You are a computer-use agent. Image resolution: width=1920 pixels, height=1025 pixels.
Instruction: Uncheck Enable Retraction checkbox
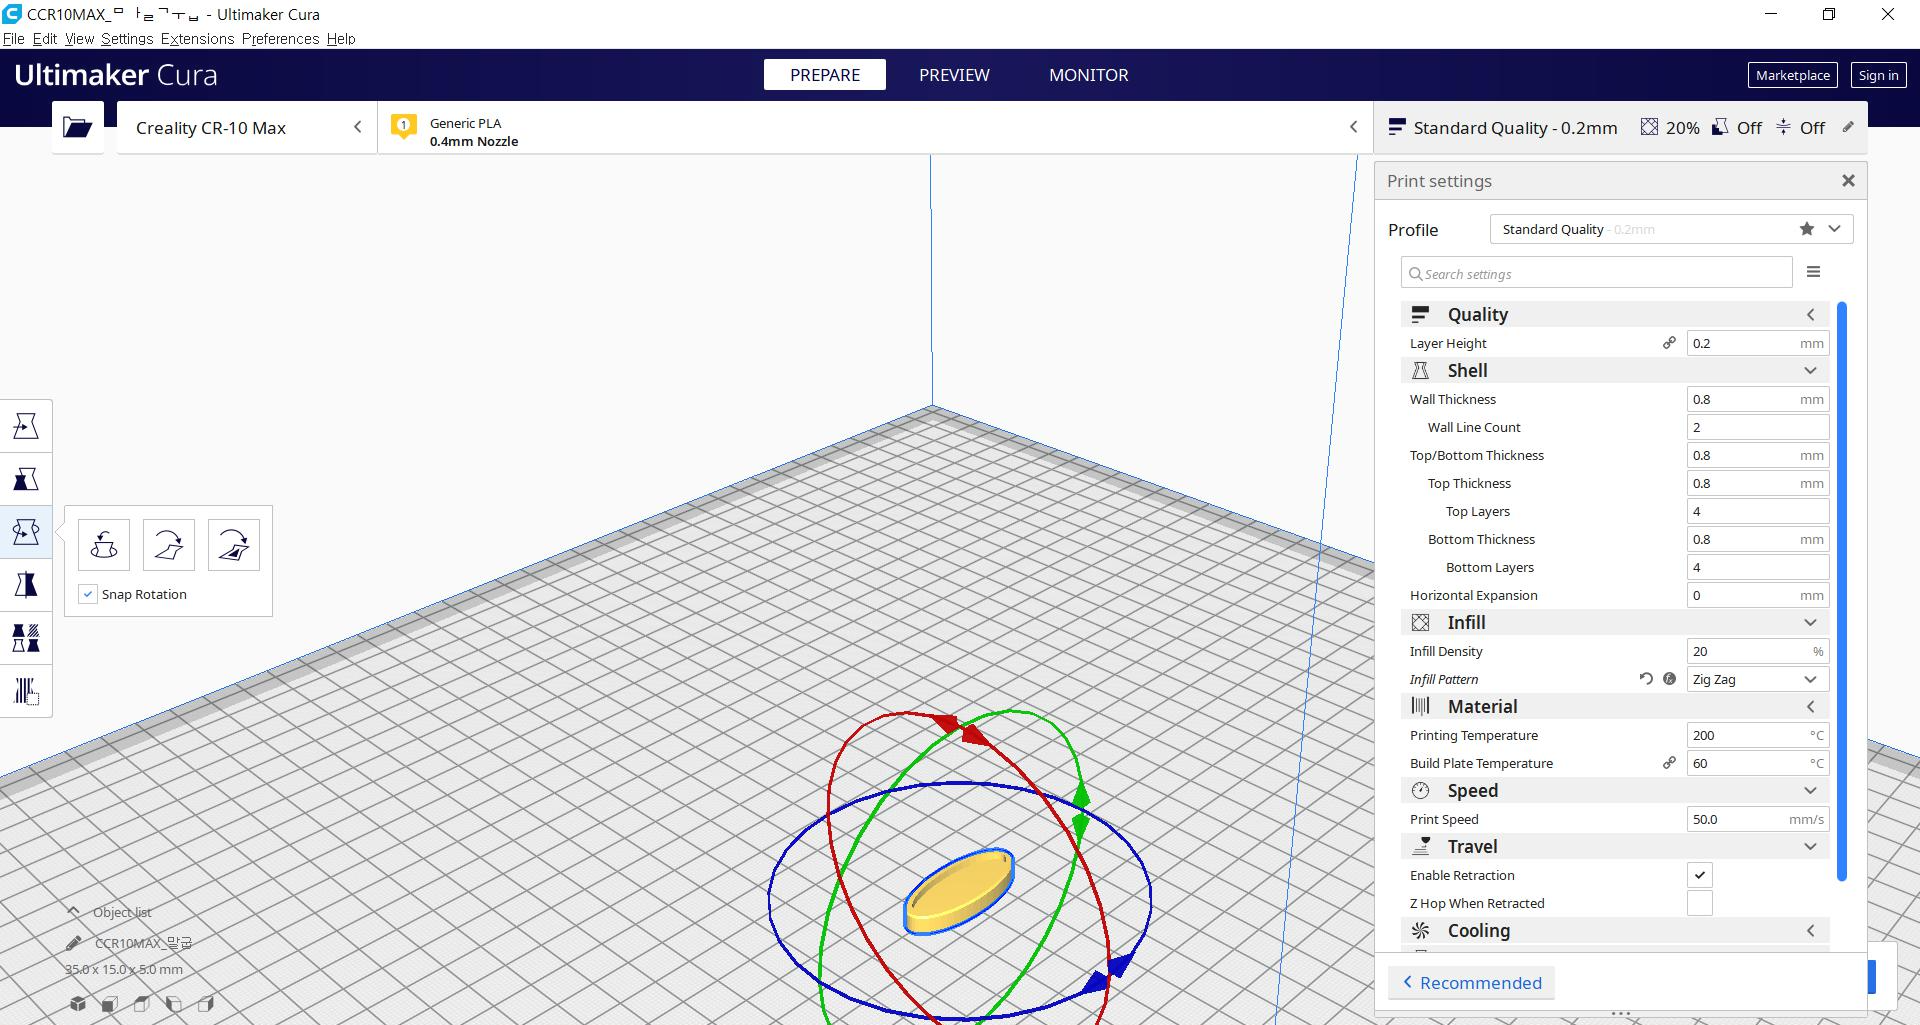(1700, 875)
